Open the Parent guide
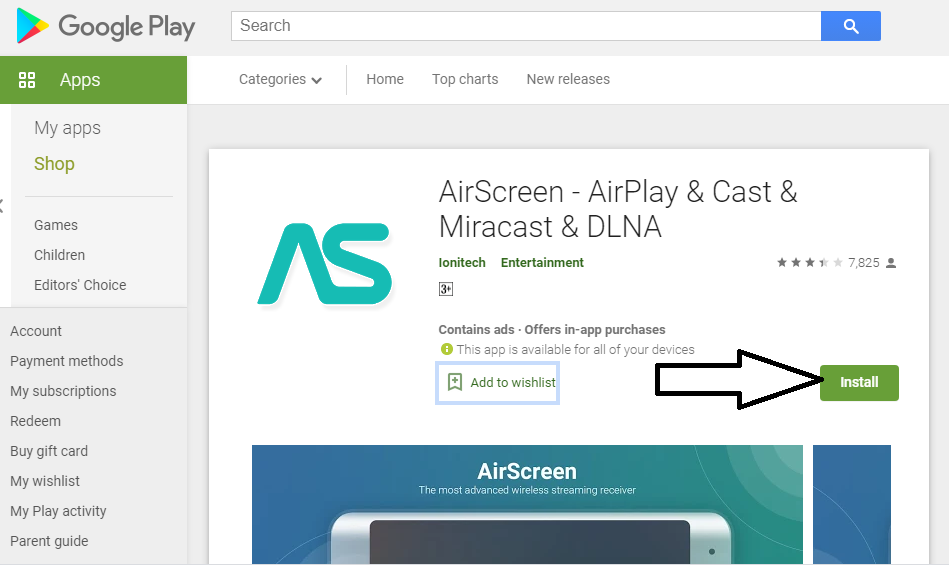 (49, 541)
